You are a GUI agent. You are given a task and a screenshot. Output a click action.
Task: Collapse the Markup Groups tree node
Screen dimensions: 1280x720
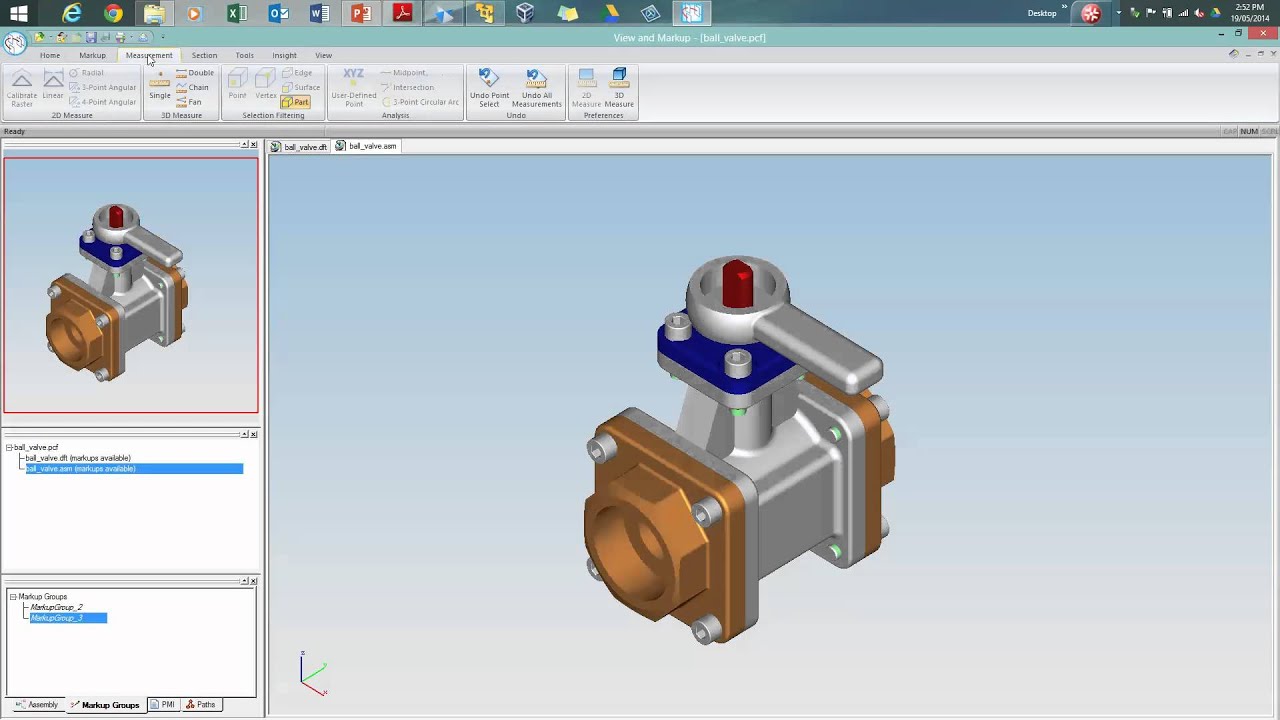(13, 597)
